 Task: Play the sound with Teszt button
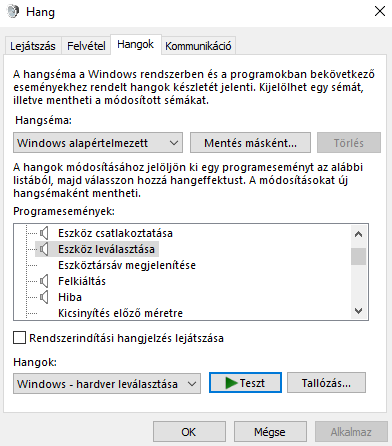pyautogui.click(x=245, y=383)
